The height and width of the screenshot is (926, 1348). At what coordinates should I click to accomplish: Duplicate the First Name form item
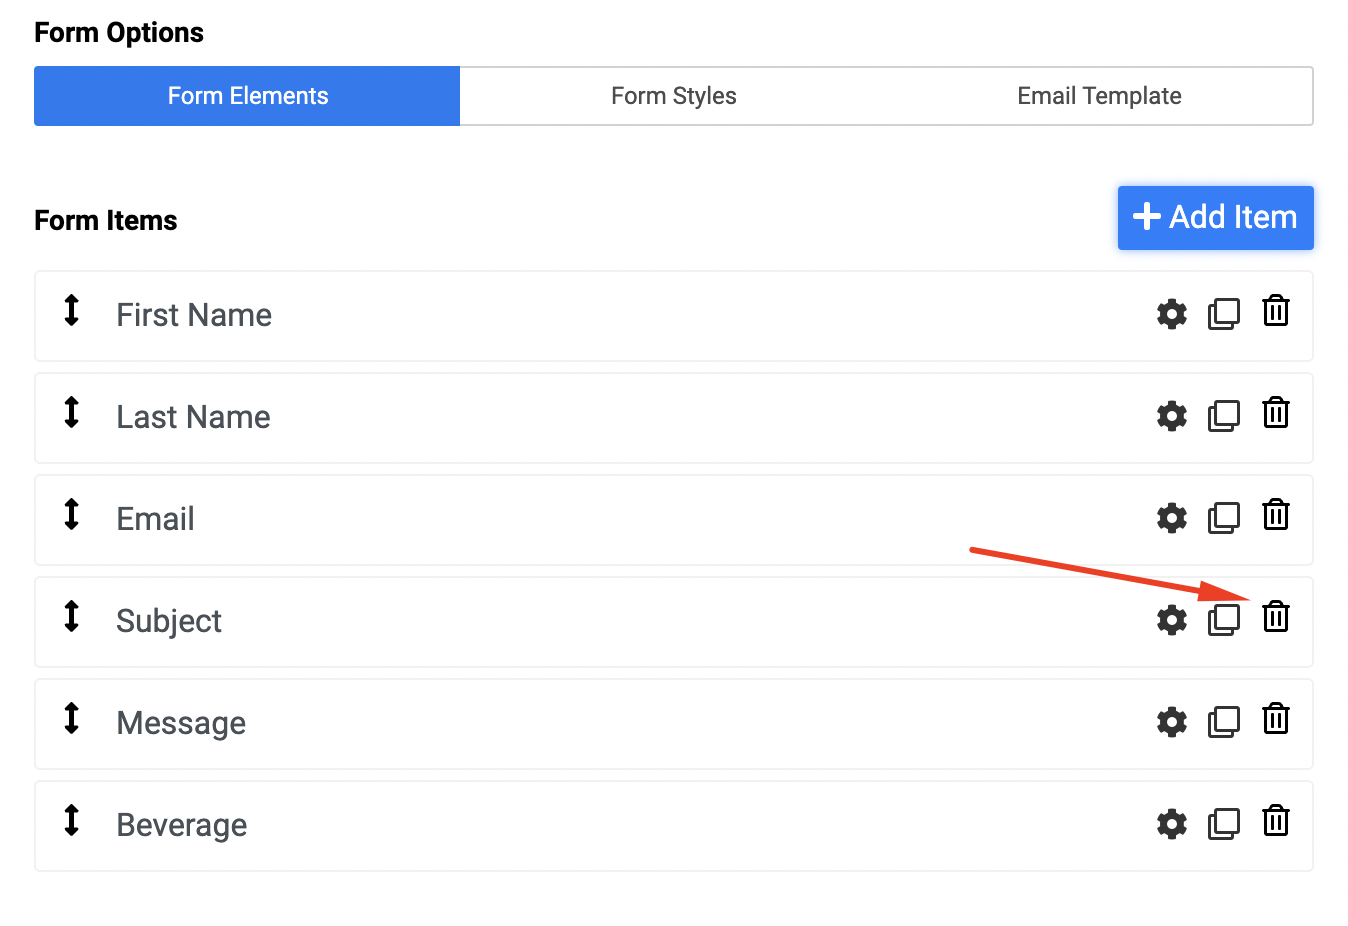click(x=1223, y=314)
